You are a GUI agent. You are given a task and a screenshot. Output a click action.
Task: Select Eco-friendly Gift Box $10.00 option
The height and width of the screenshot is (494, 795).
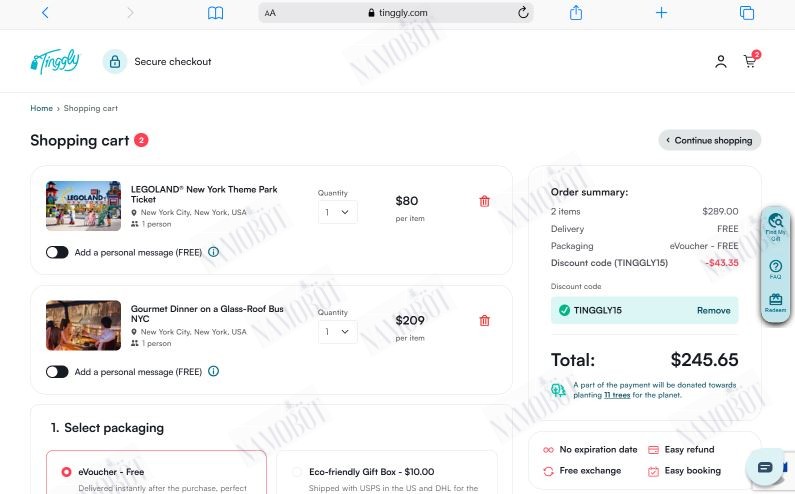coord(297,472)
